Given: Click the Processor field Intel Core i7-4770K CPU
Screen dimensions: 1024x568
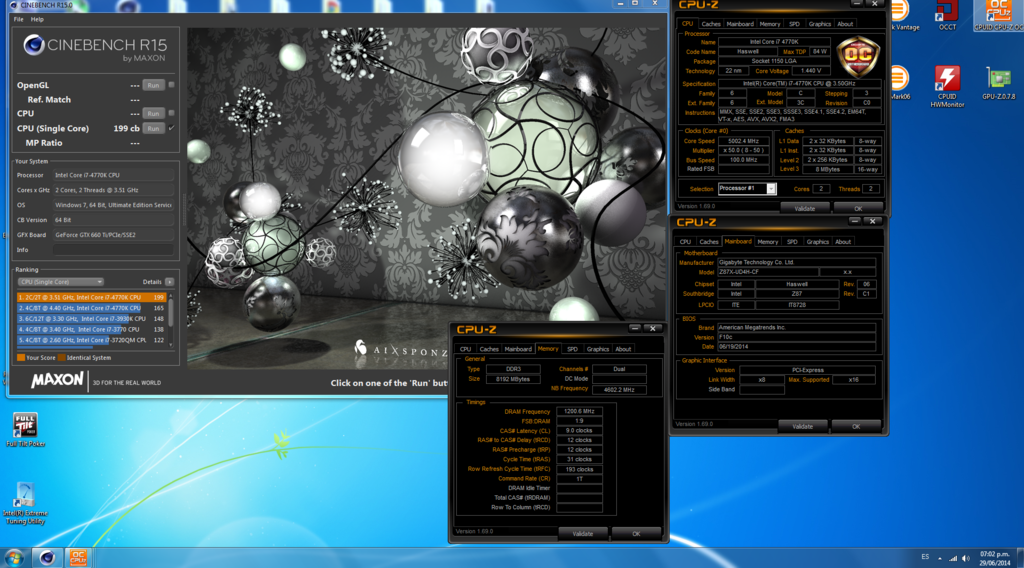Looking at the screenshot, I should [113, 176].
